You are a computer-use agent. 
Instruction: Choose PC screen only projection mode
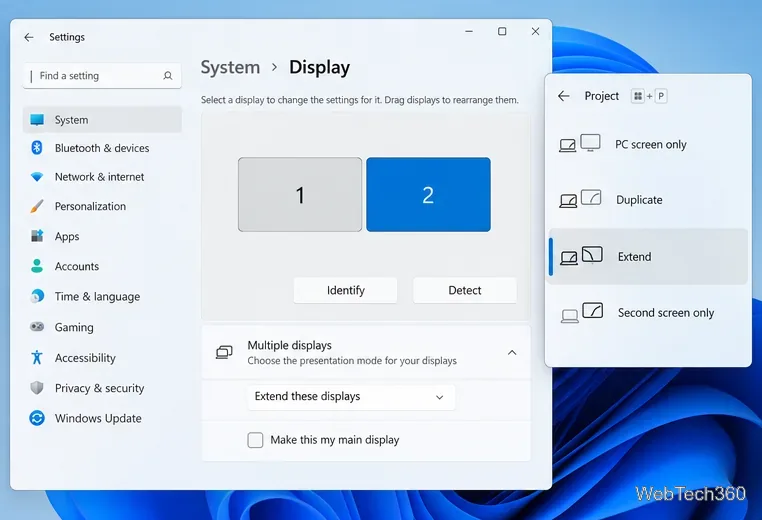point(648,144)
